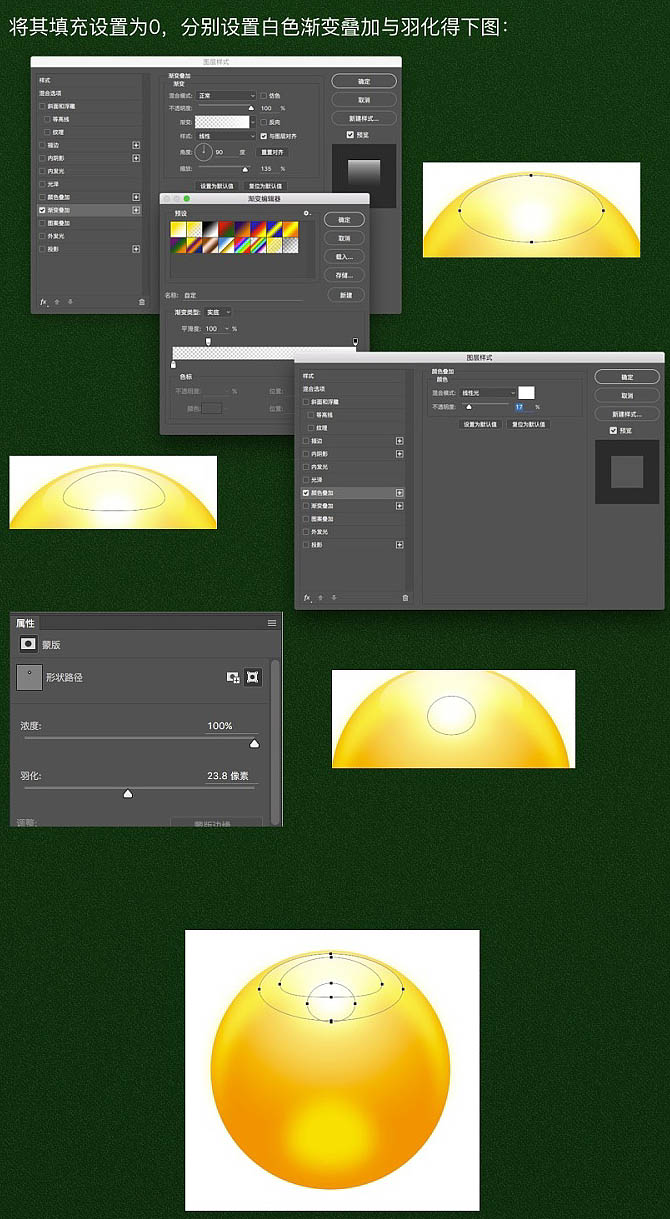The image size is (670, 1219).
Task: Click trash icon in first Layer Style dialog
Action: [x=141, y=302]
